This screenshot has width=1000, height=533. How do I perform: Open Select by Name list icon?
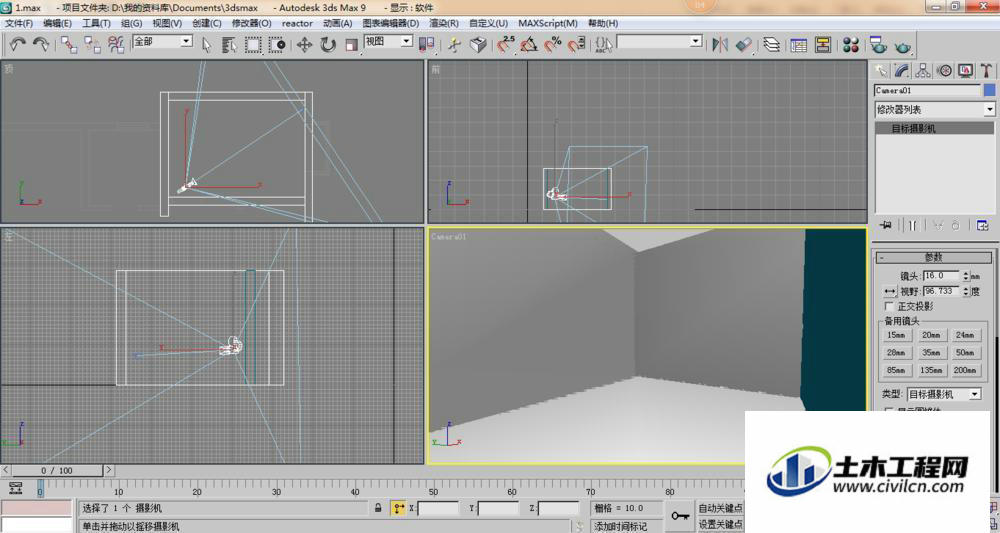tap(229, 45)
